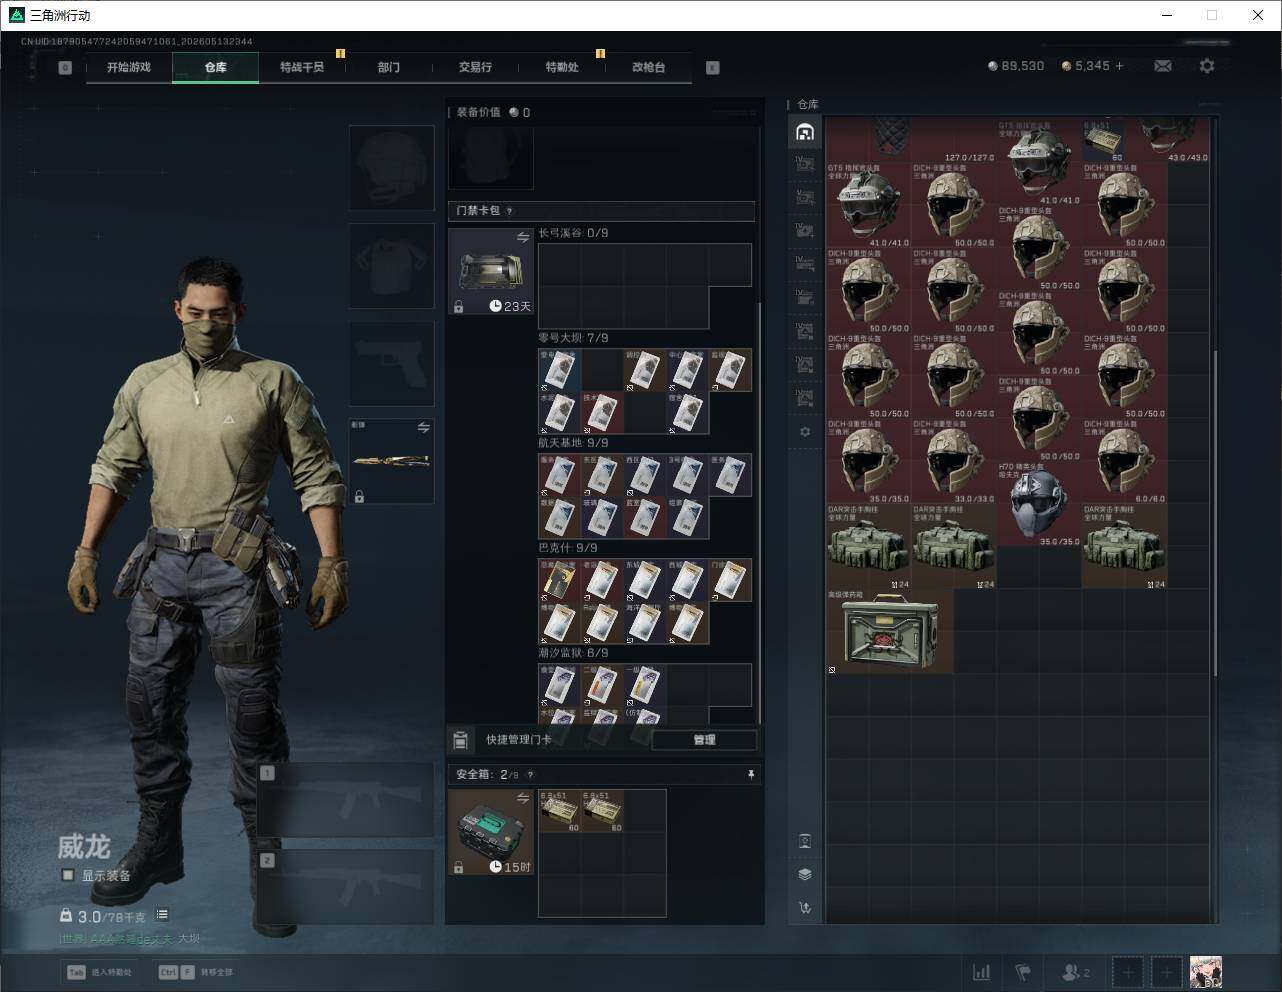Click the warehouse grid scrollbar
The width and height of the screenshot is (1282, 992).
pos(1216,512)
